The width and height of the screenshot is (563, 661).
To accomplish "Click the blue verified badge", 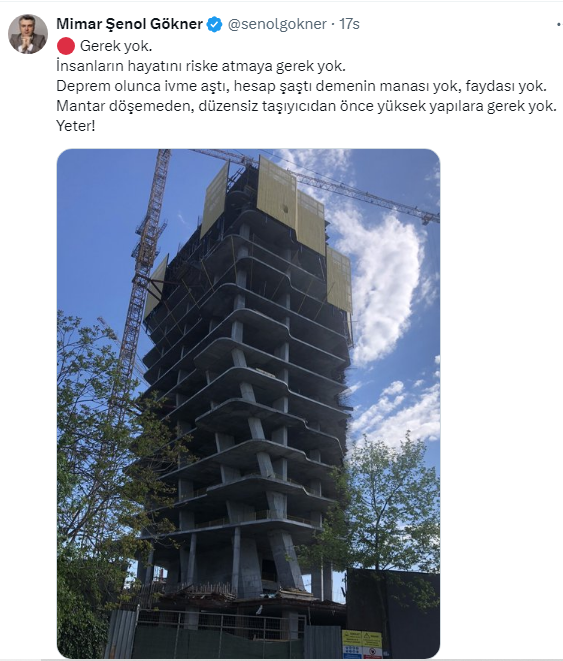I will pos(214,24).
